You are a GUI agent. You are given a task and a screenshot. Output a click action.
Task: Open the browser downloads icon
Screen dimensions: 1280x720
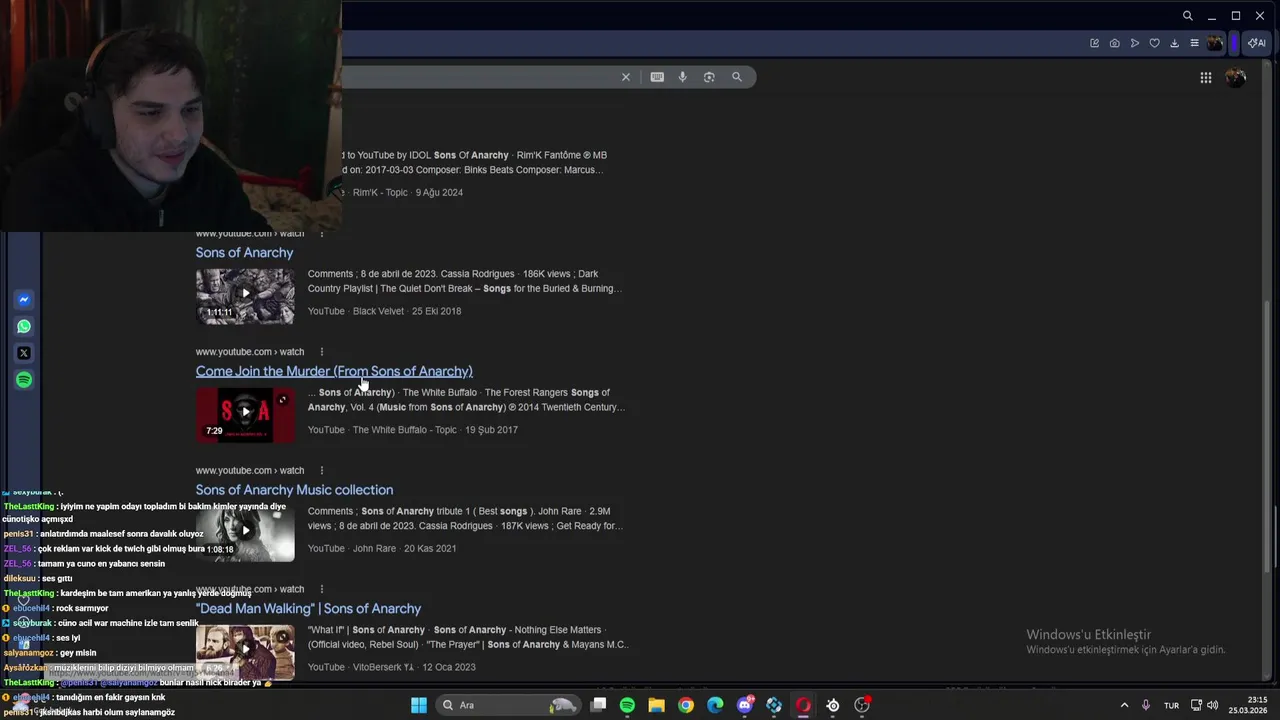pos(1174,43)
